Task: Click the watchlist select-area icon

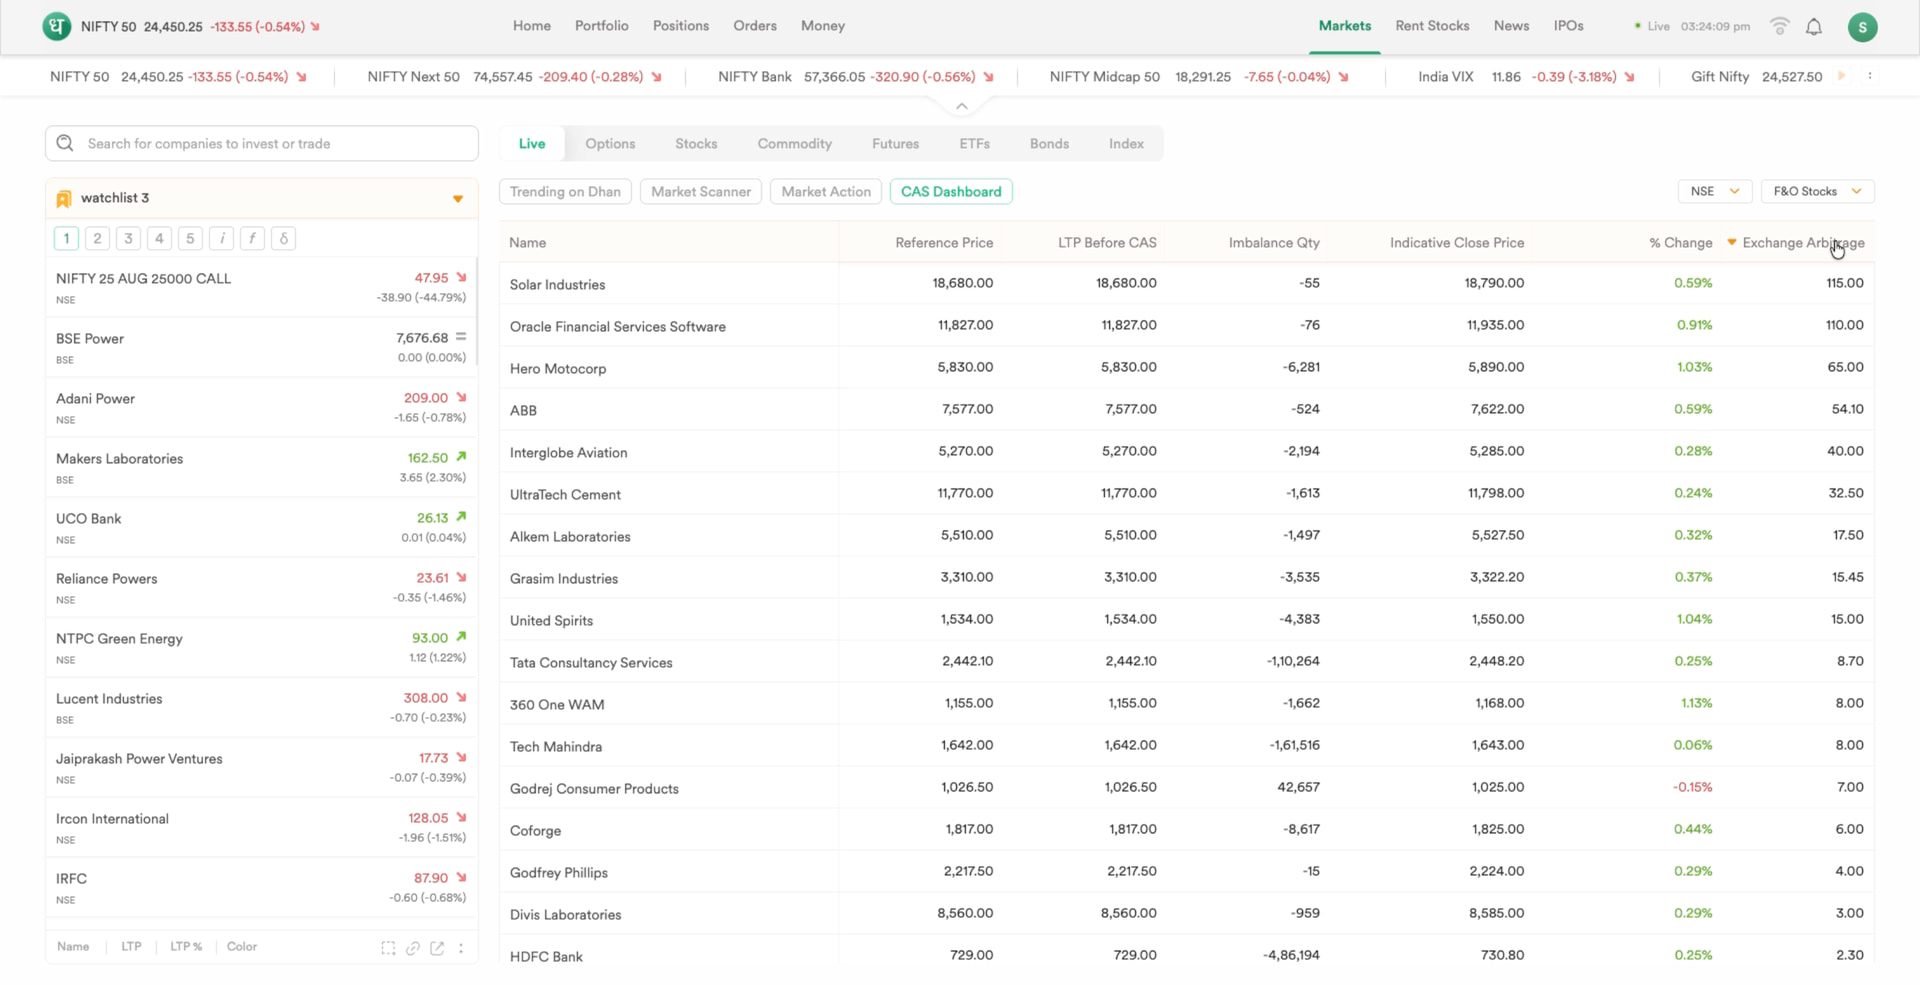Action: [388, 948]
